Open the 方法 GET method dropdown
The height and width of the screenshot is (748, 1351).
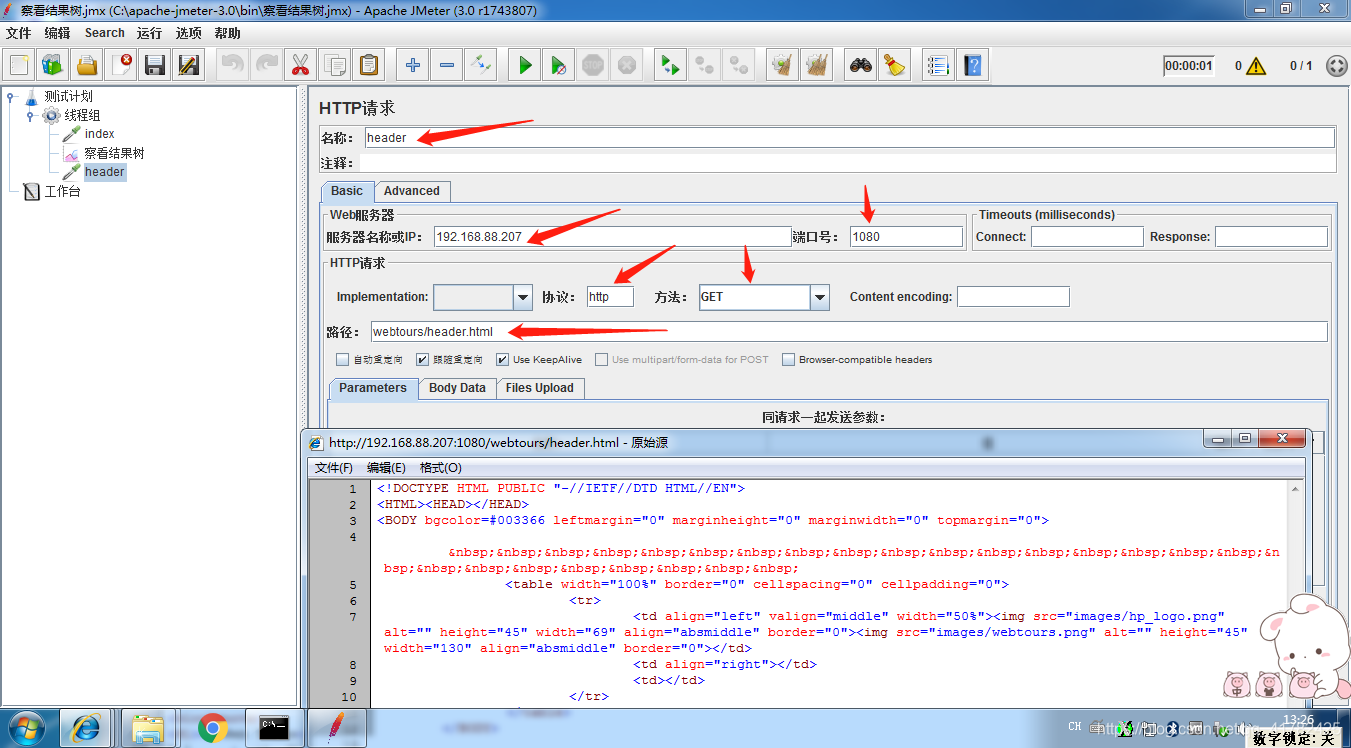click(820, 297)
